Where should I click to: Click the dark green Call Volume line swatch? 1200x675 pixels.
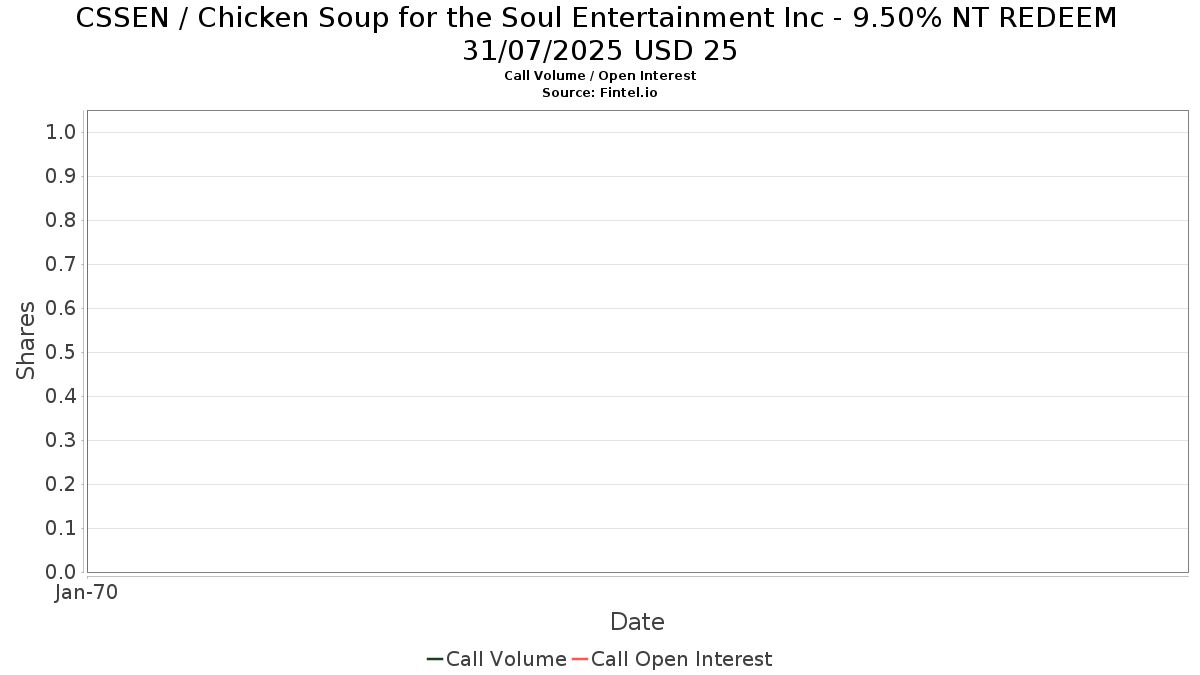[x=435, y=659]
